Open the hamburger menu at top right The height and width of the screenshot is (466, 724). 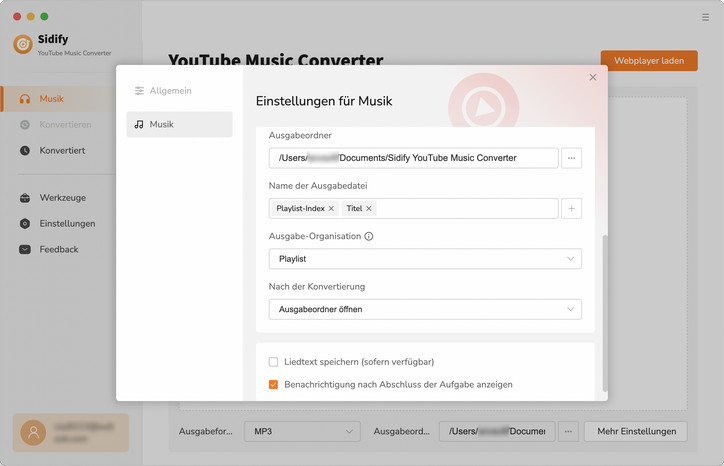pos(705,17)
